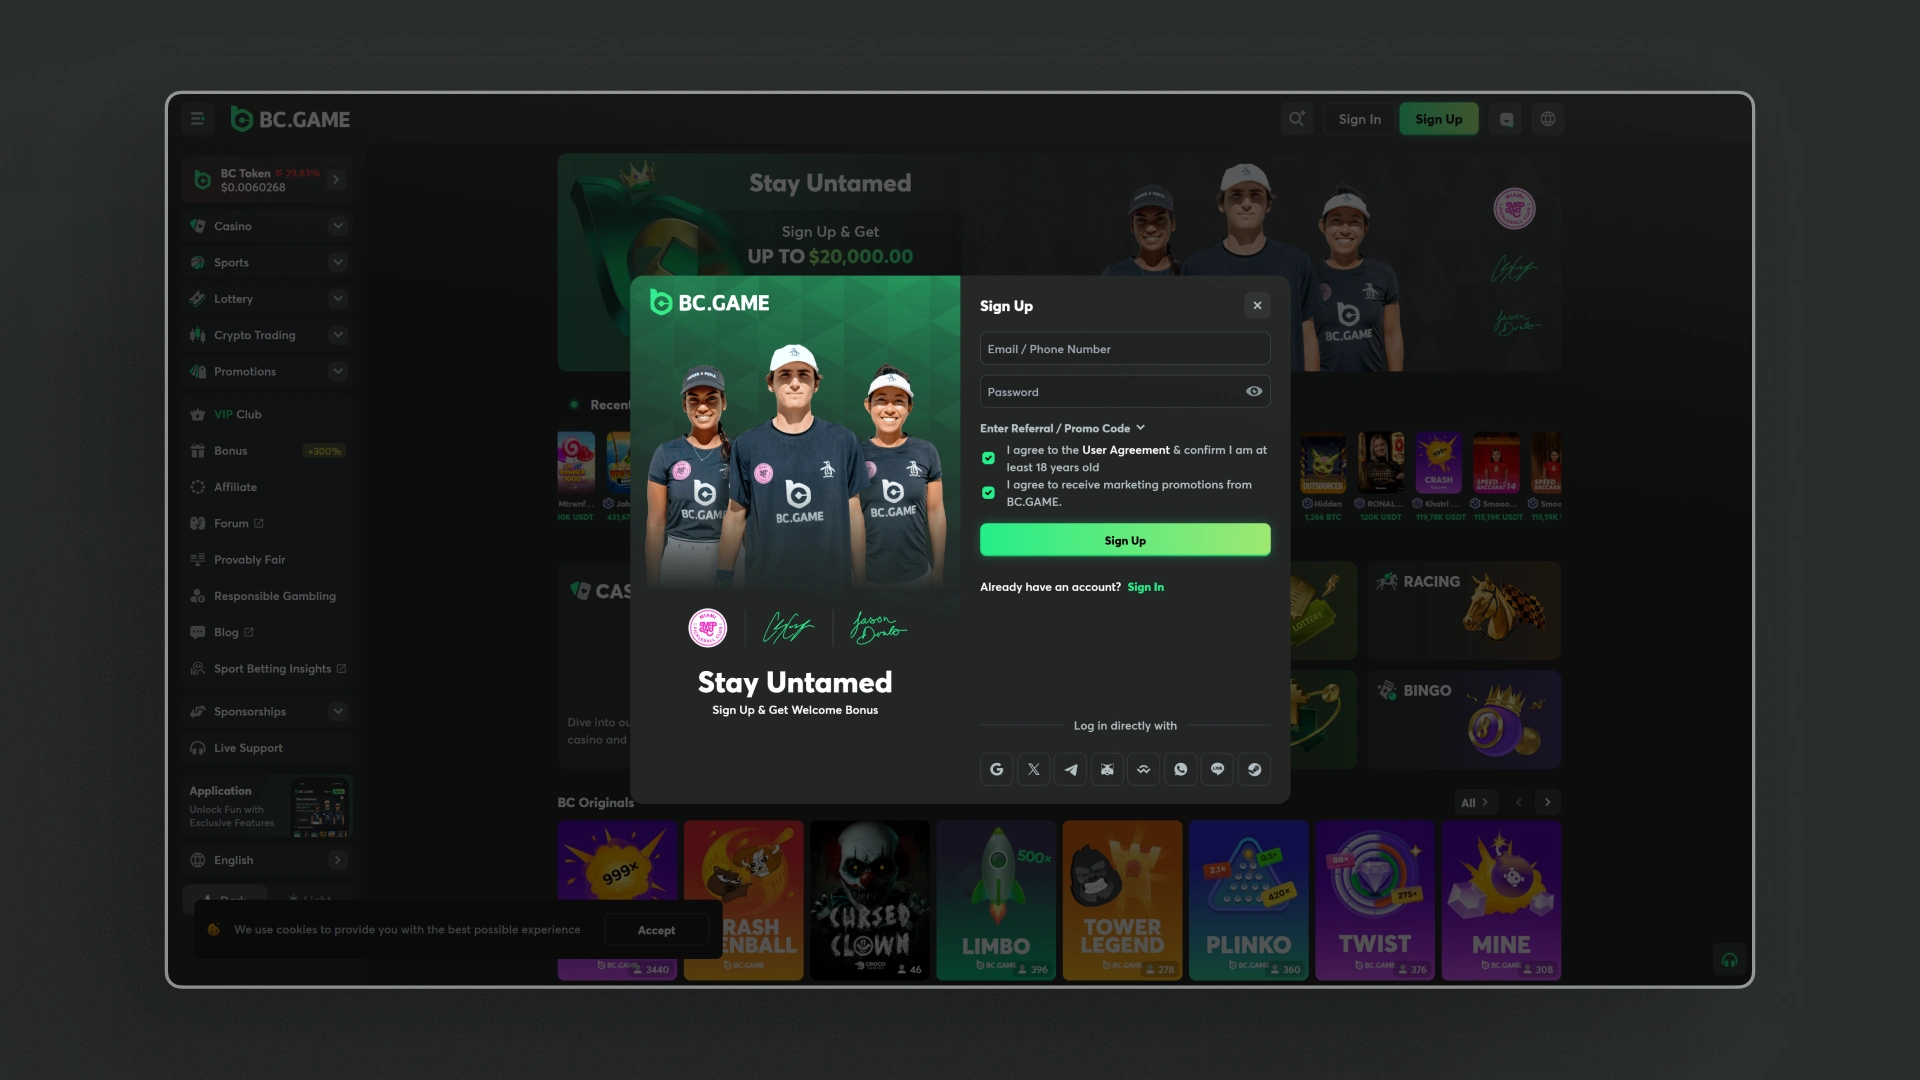This screenshot has height=1080, width=1920.
Task: Expand the Crypto Trading sidebar chevron
Action: pyautogui.click(x=338, y=335)
